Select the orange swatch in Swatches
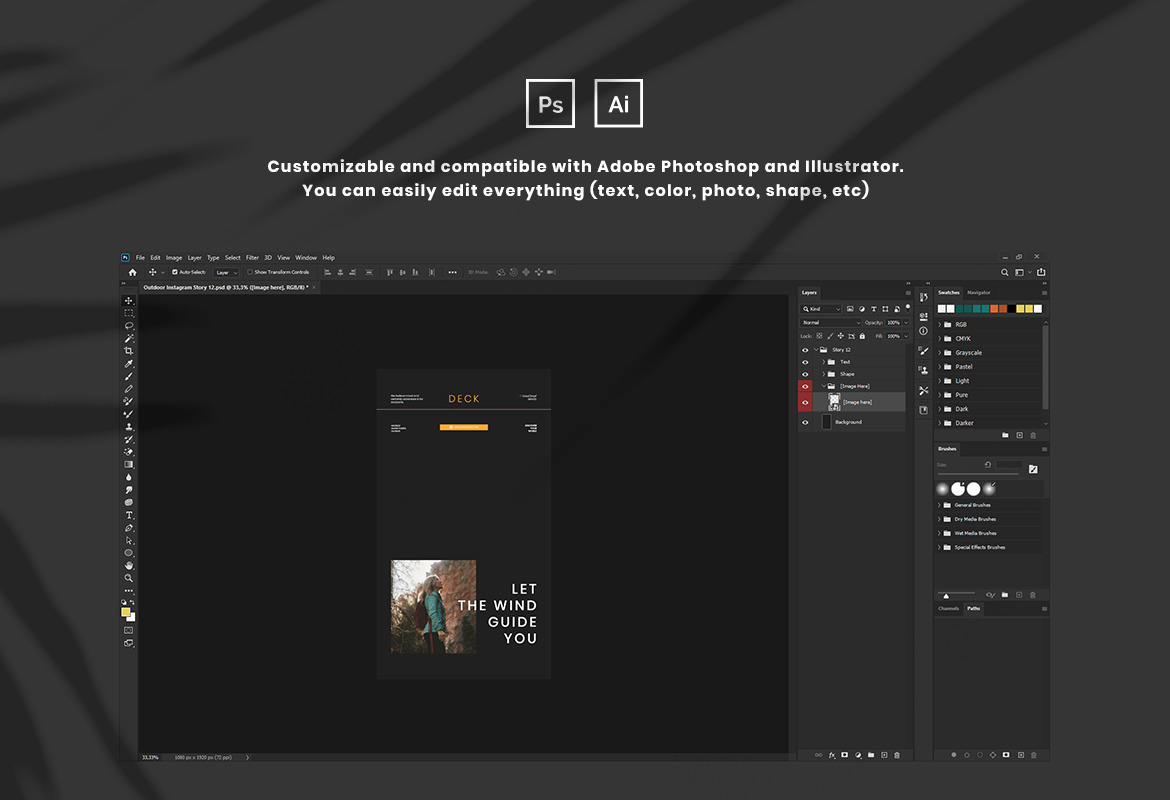This screenshot has width=1170, height=800. (x=995, y=309)
